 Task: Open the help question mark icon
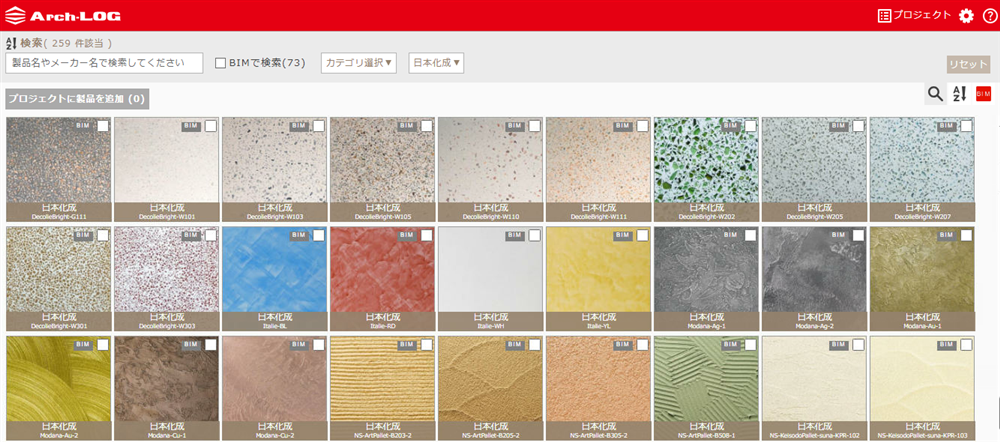point(989,15)
